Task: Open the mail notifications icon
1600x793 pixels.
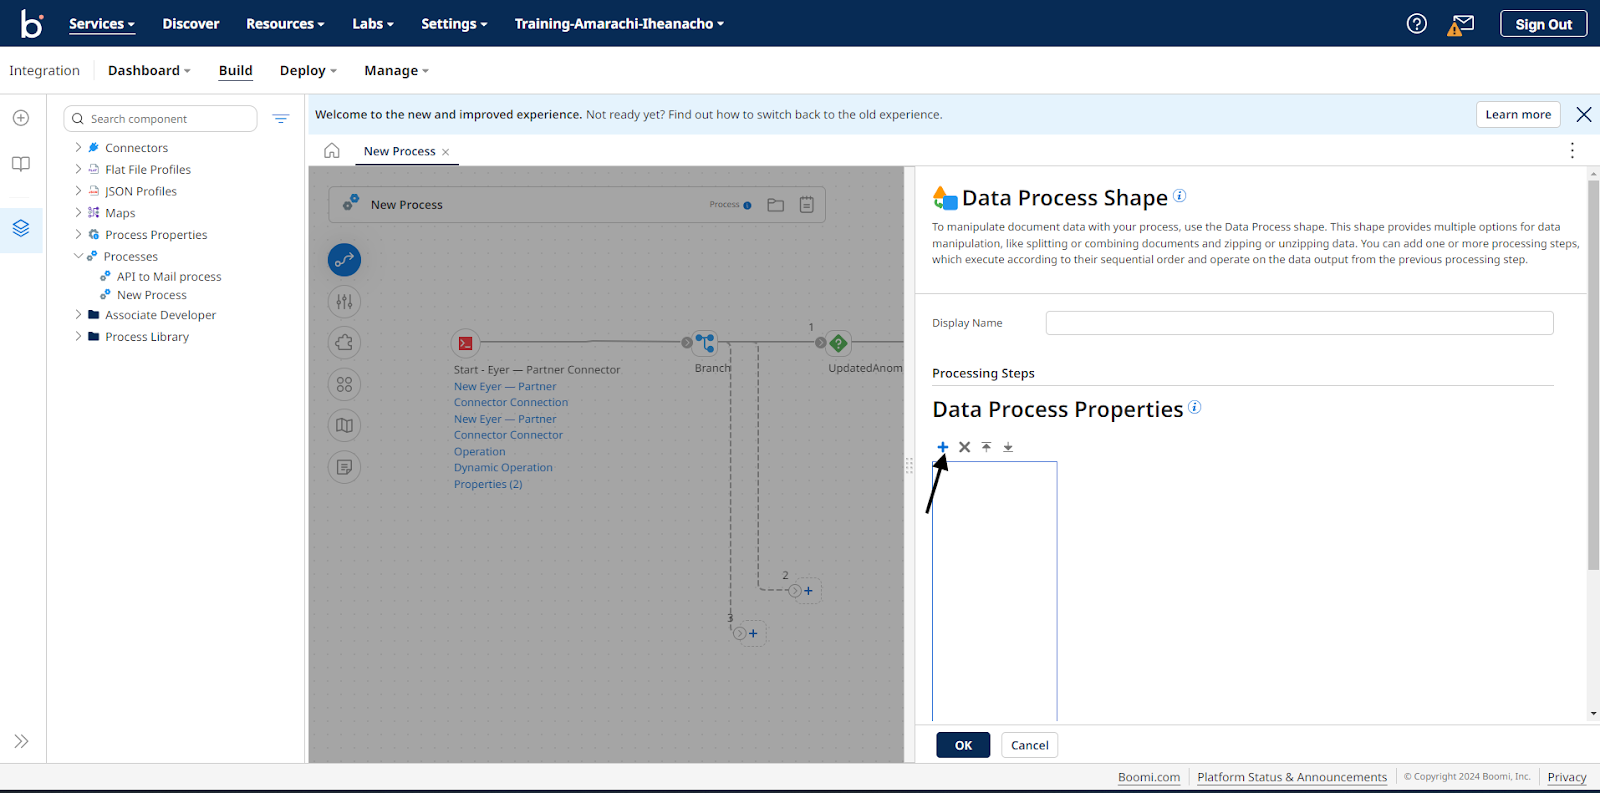Action: coord(1462,24)
